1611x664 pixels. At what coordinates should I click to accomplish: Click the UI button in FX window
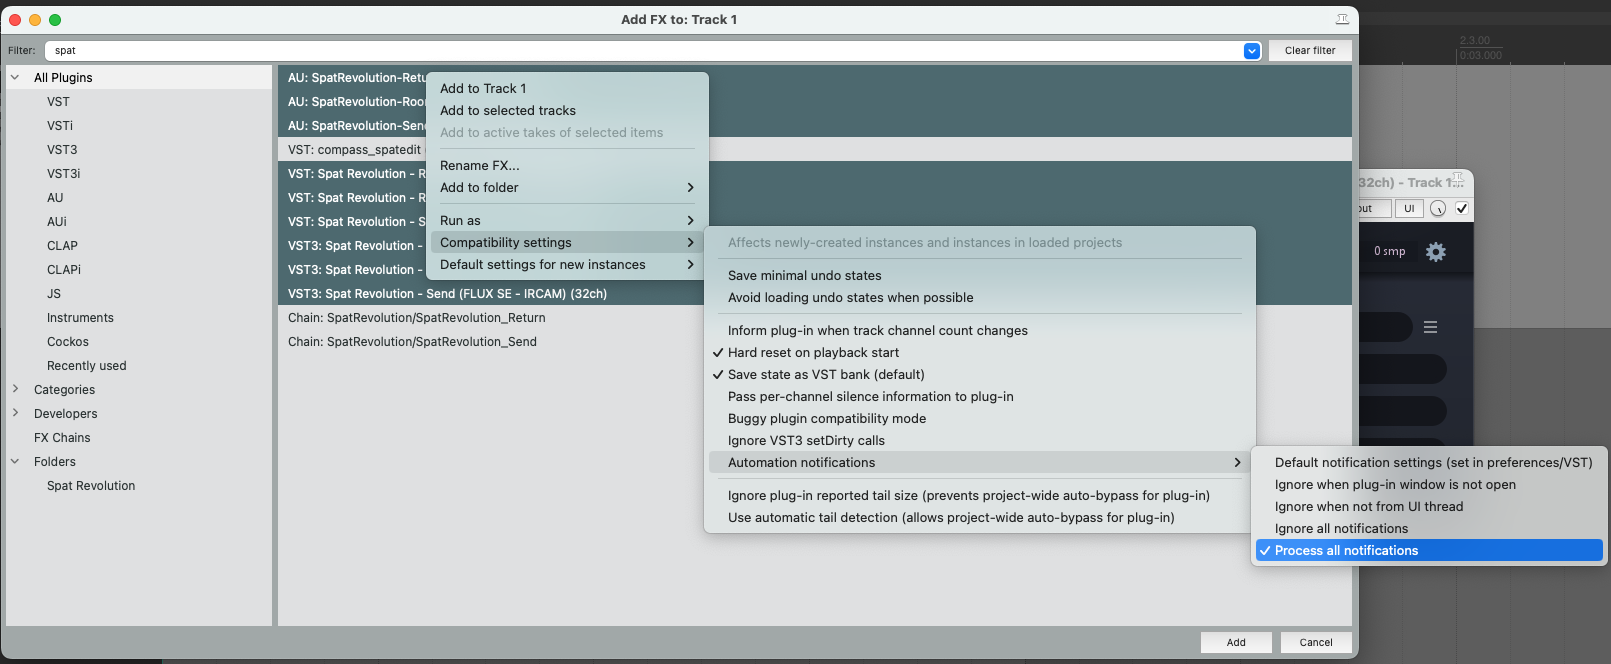pos(1409,209)
